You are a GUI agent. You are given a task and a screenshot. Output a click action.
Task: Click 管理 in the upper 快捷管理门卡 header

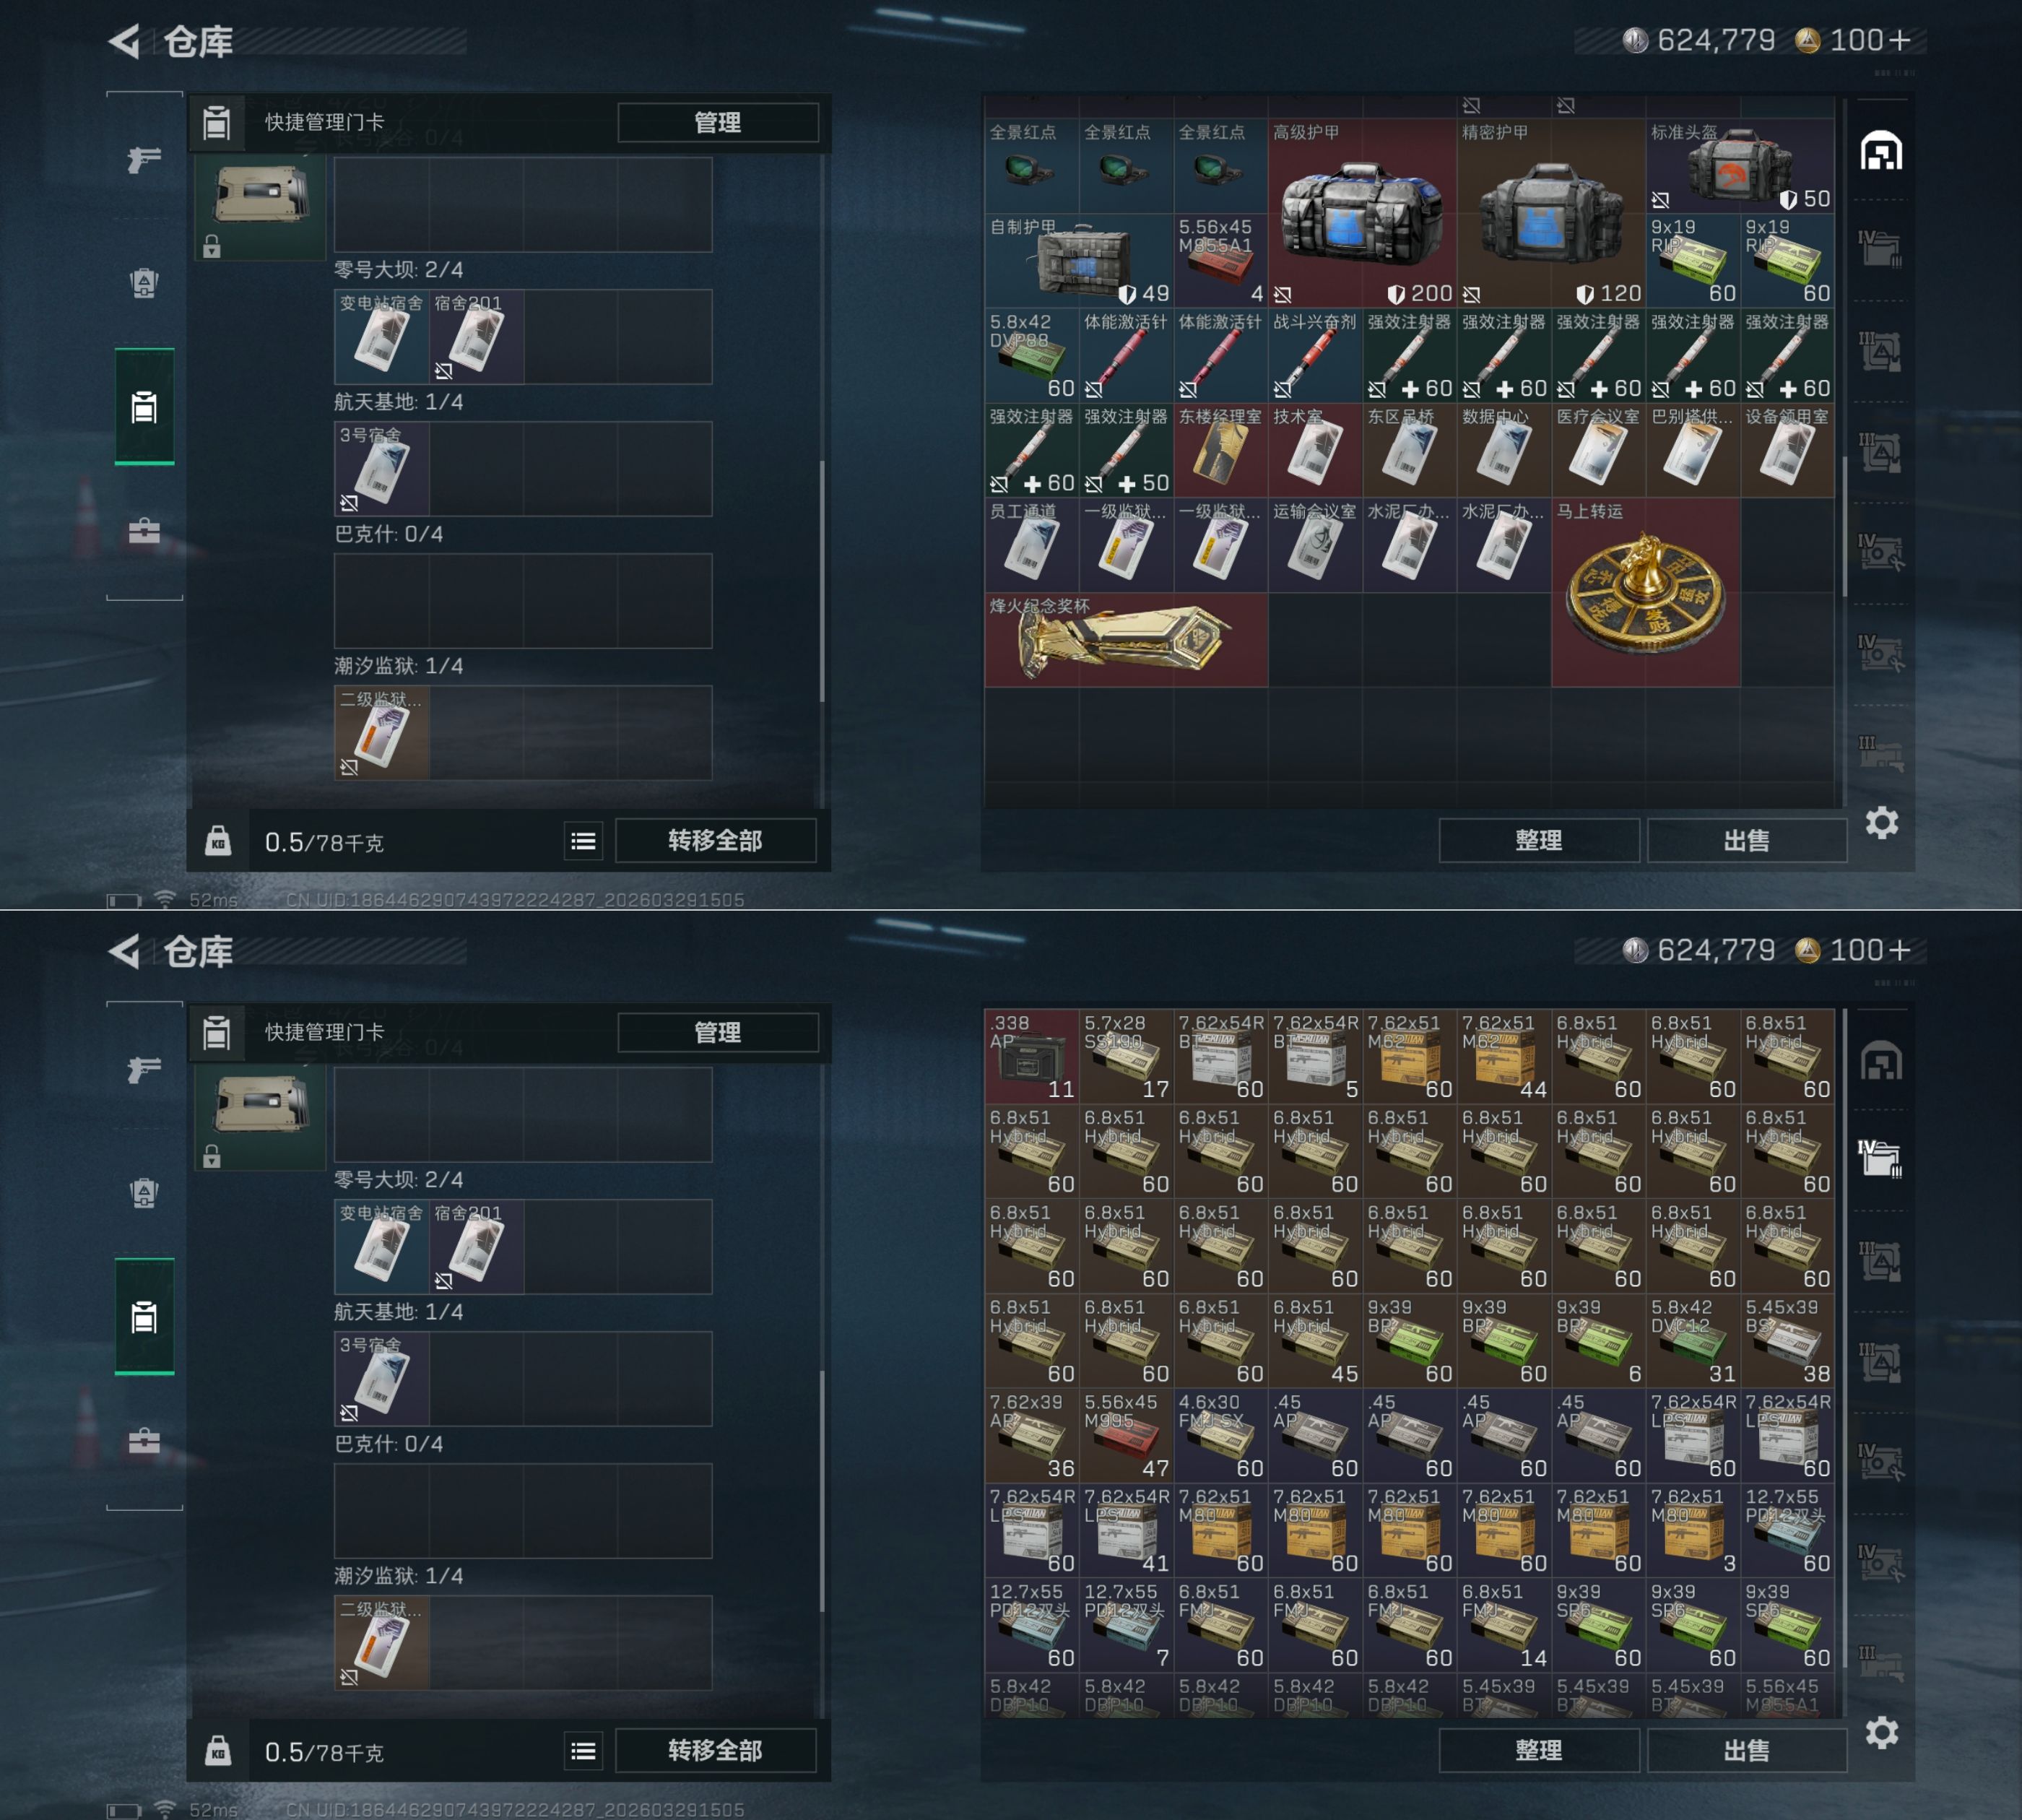(x=718, y=122)
